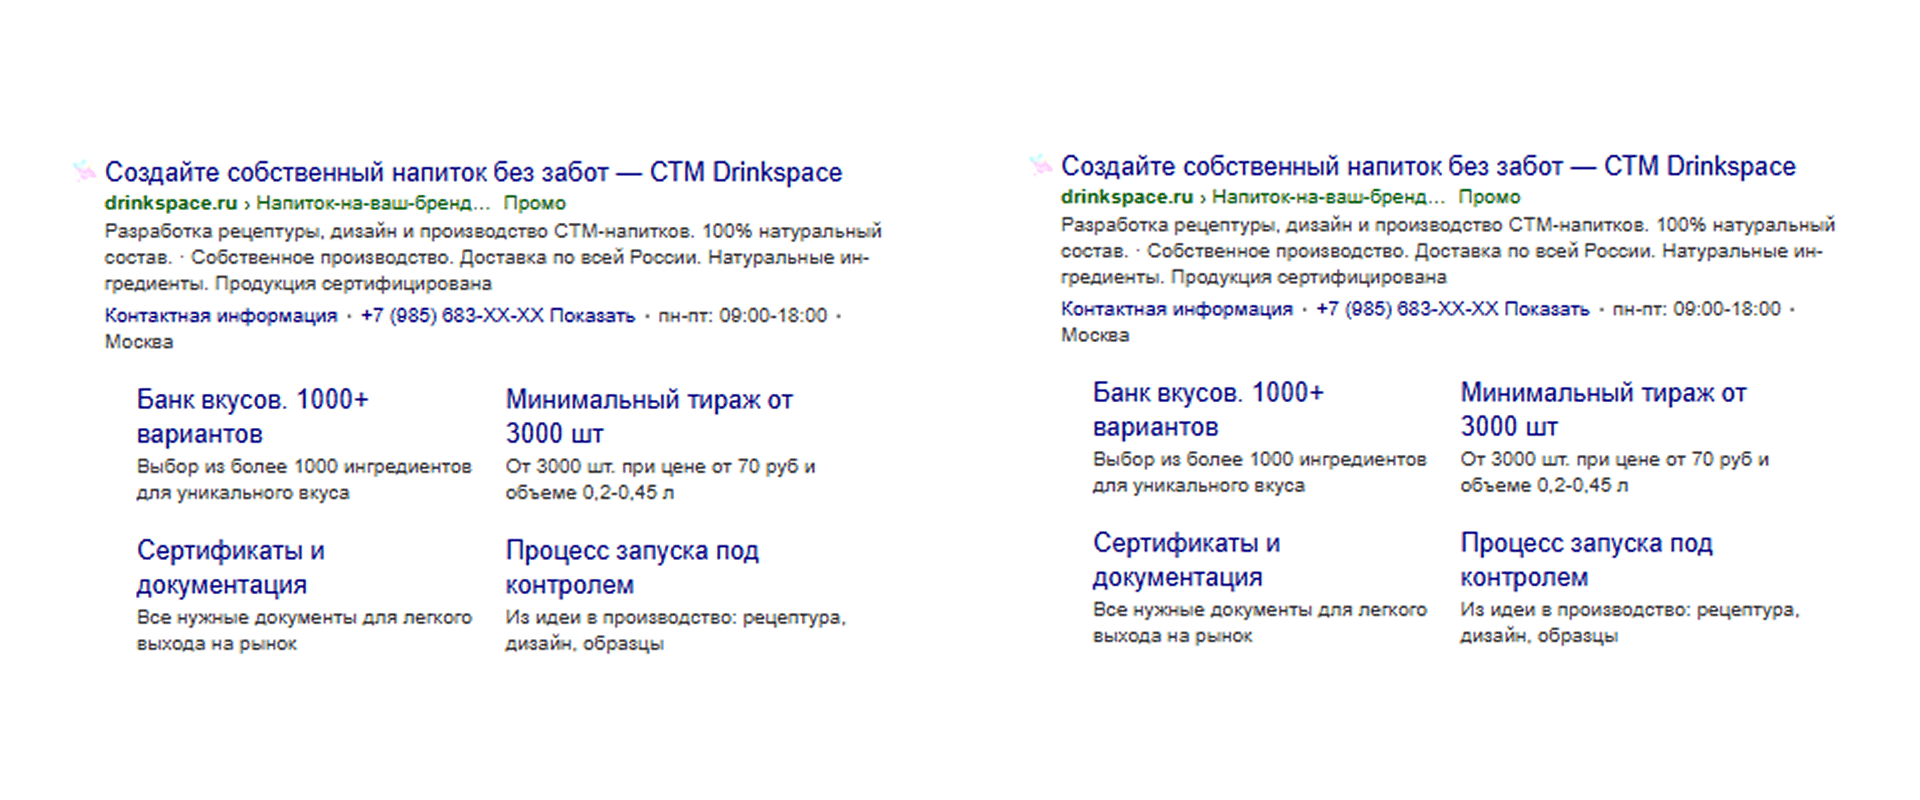Open 'Процесс запуска под контролем' sitelink in right ad

1587,560
